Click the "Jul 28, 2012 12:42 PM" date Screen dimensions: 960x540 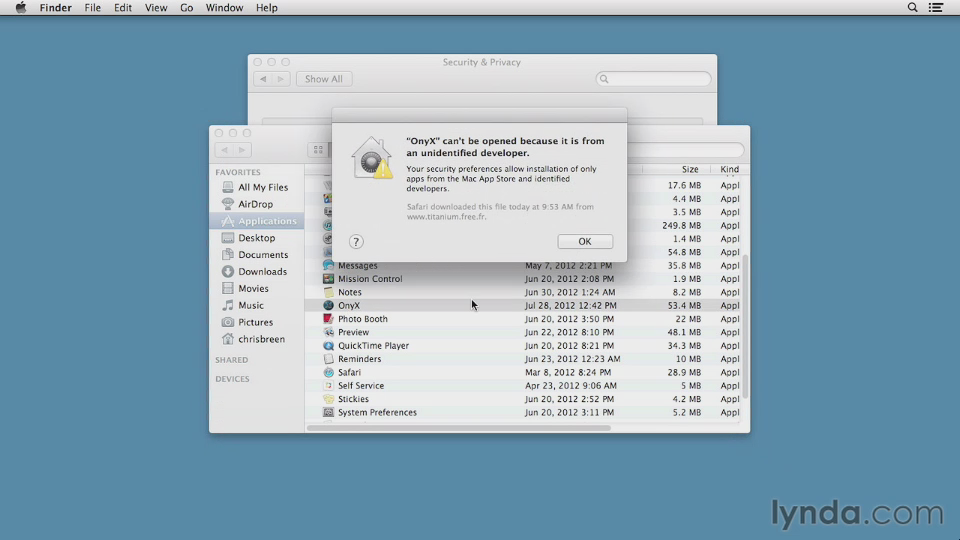571,305
